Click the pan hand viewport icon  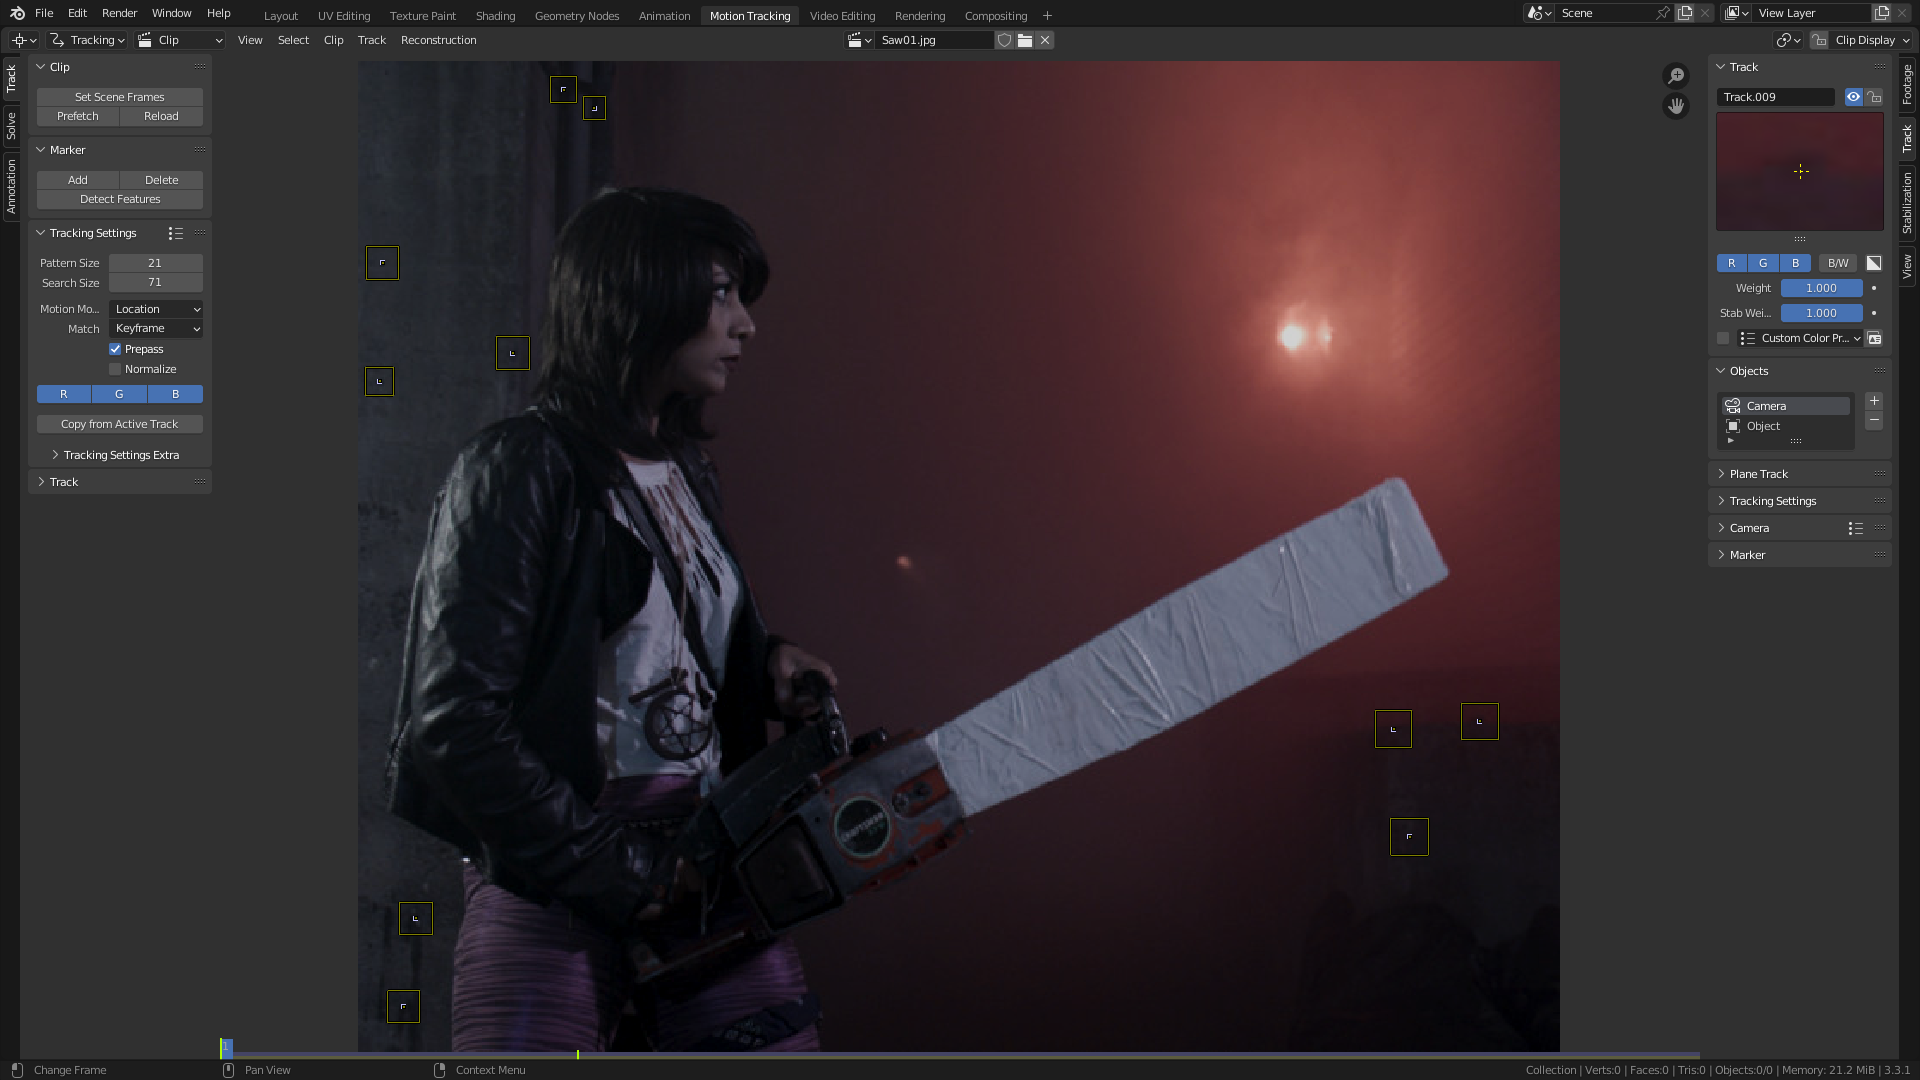tap(1676, 106)
